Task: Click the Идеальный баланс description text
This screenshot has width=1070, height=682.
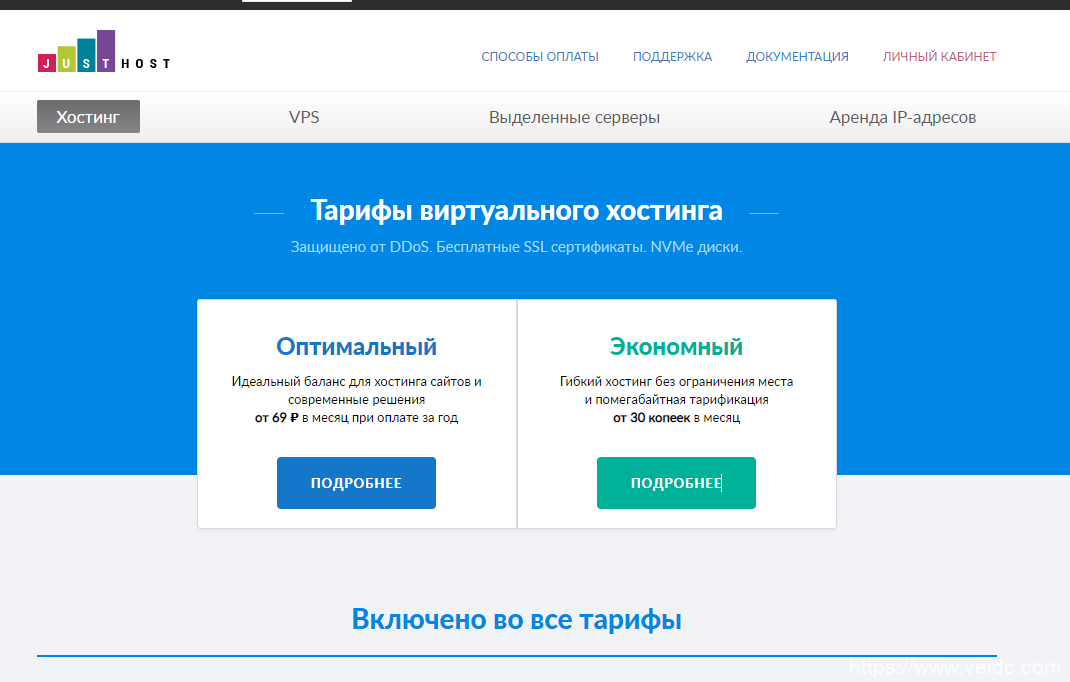Action: 356,390
